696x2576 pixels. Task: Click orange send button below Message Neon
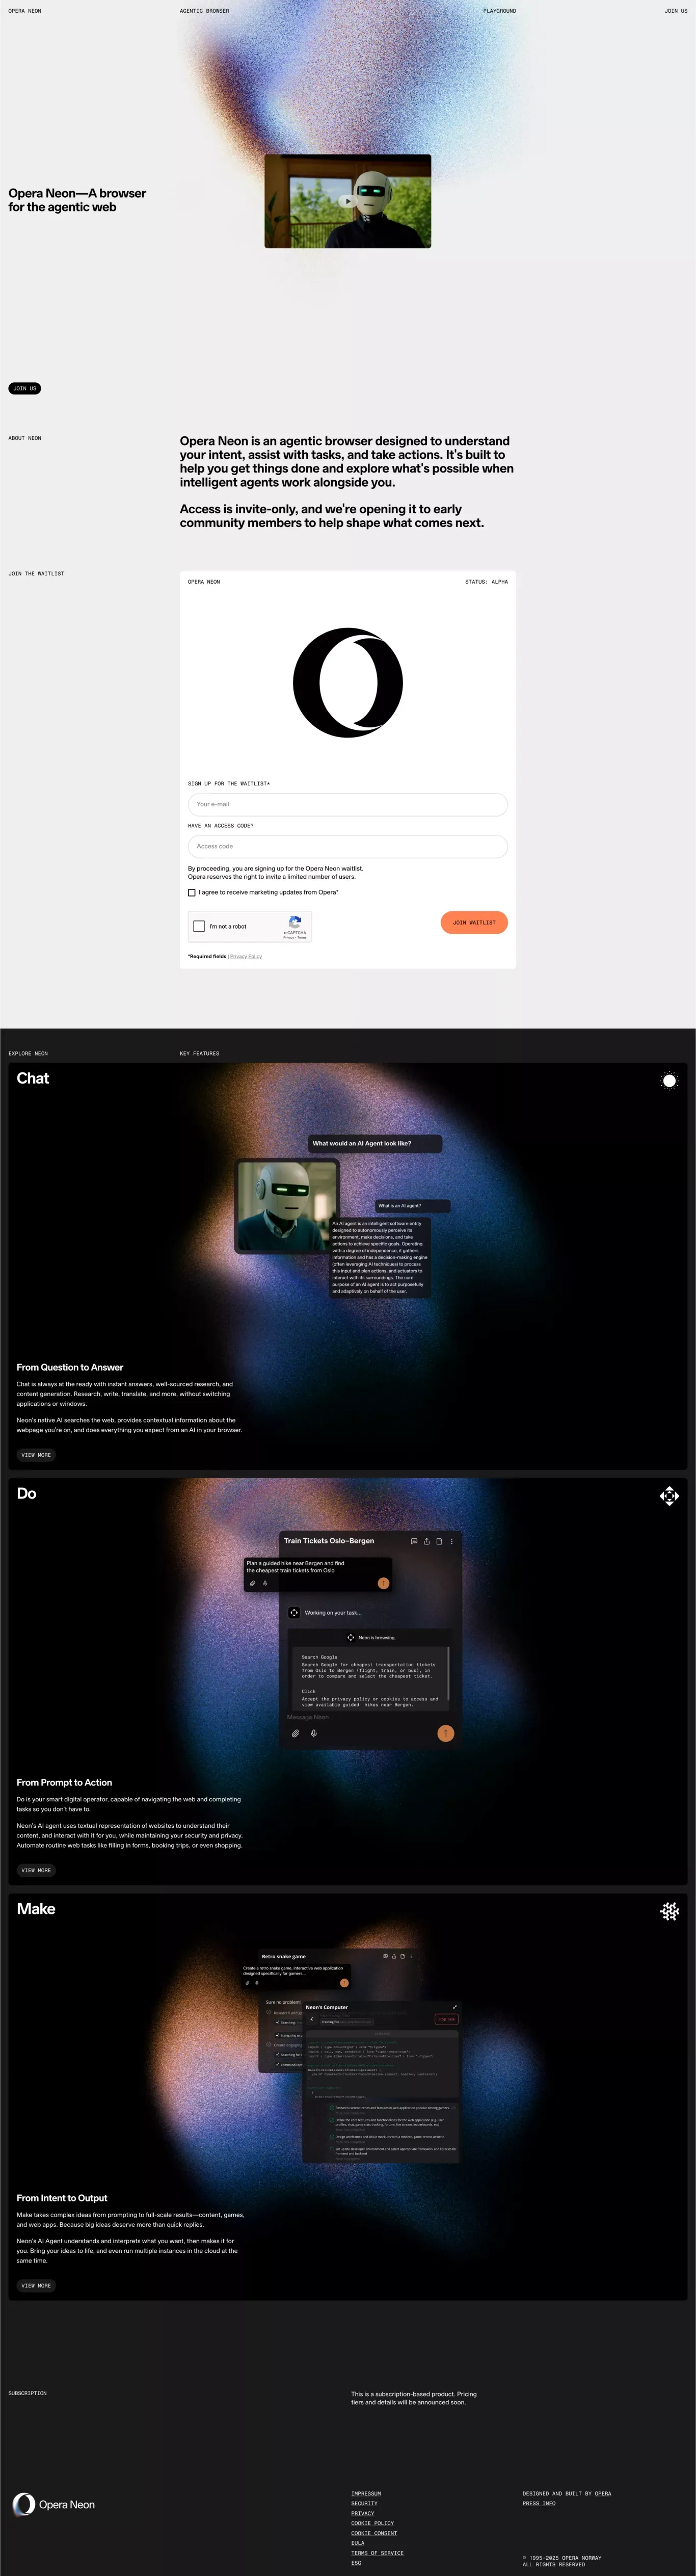coord(446,1733)
